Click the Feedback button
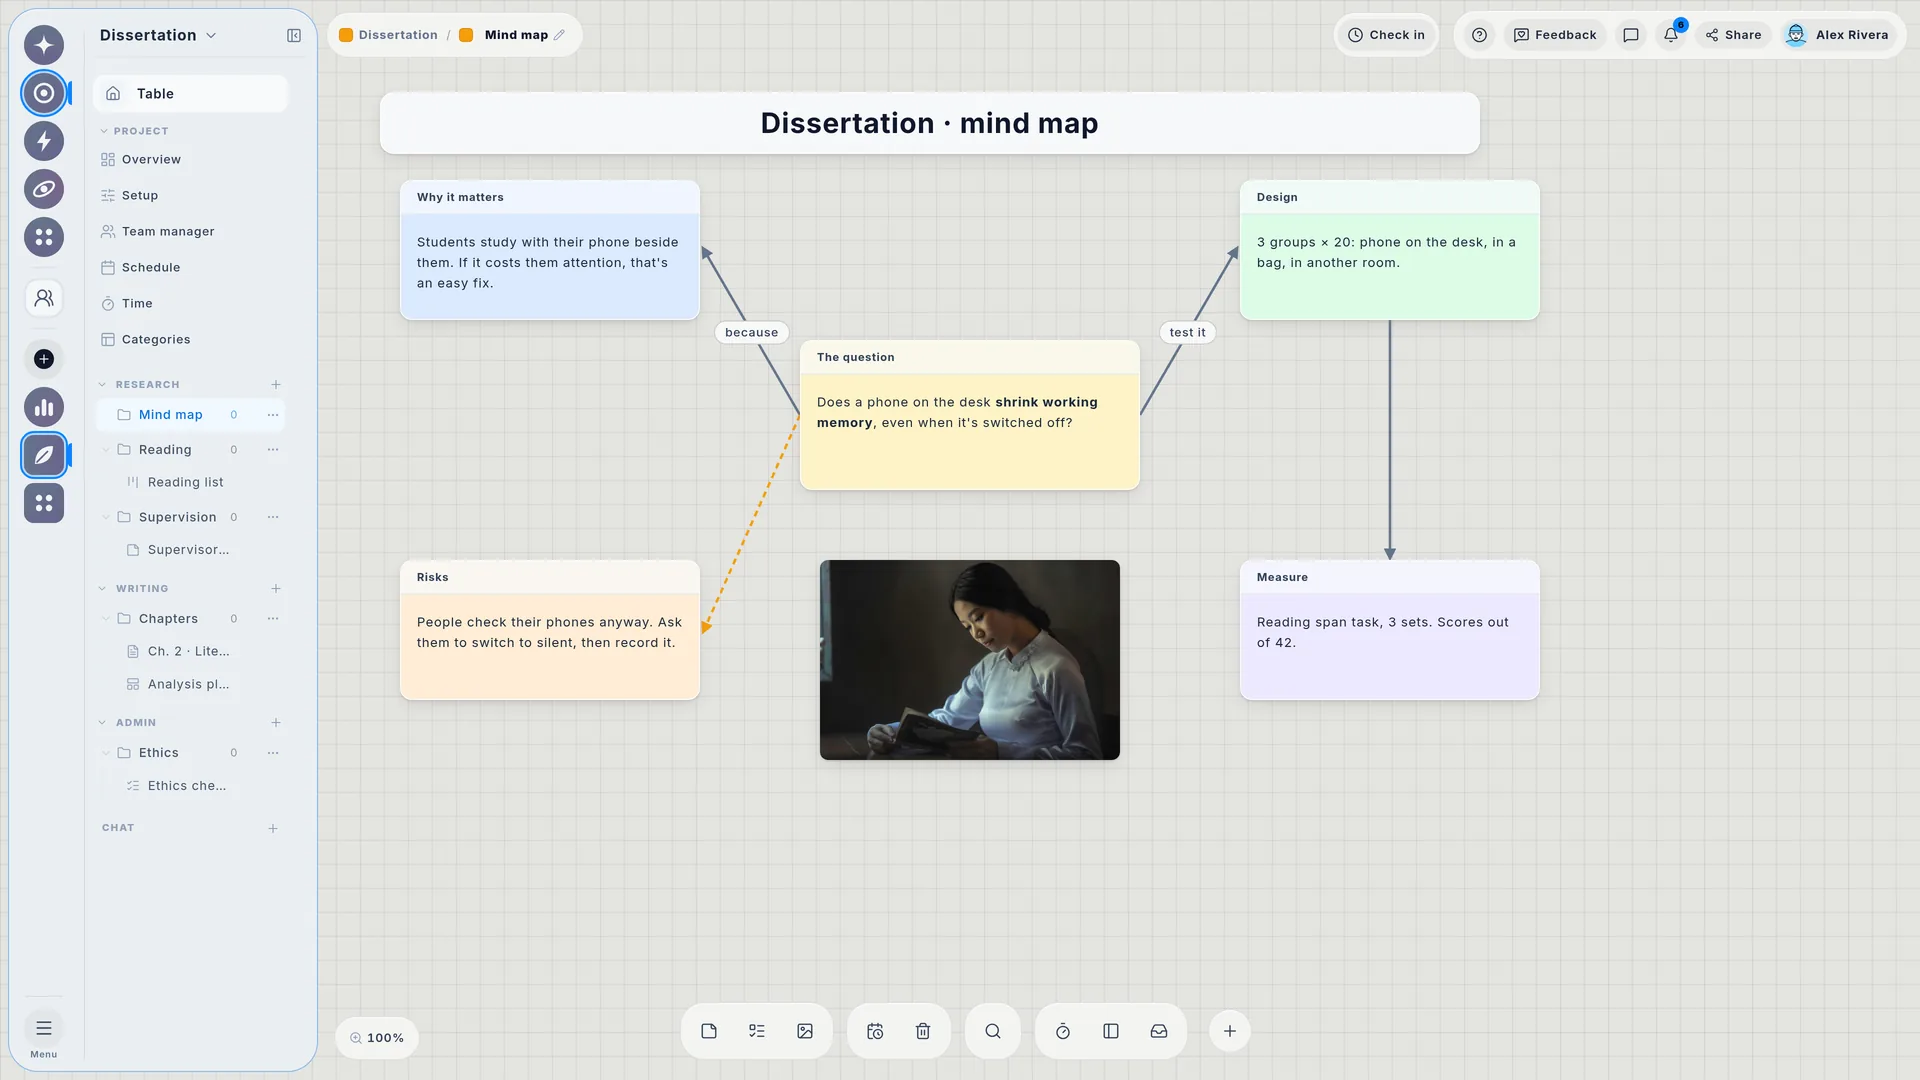Screen dimensions: 1920x1080 [1555, 35]
